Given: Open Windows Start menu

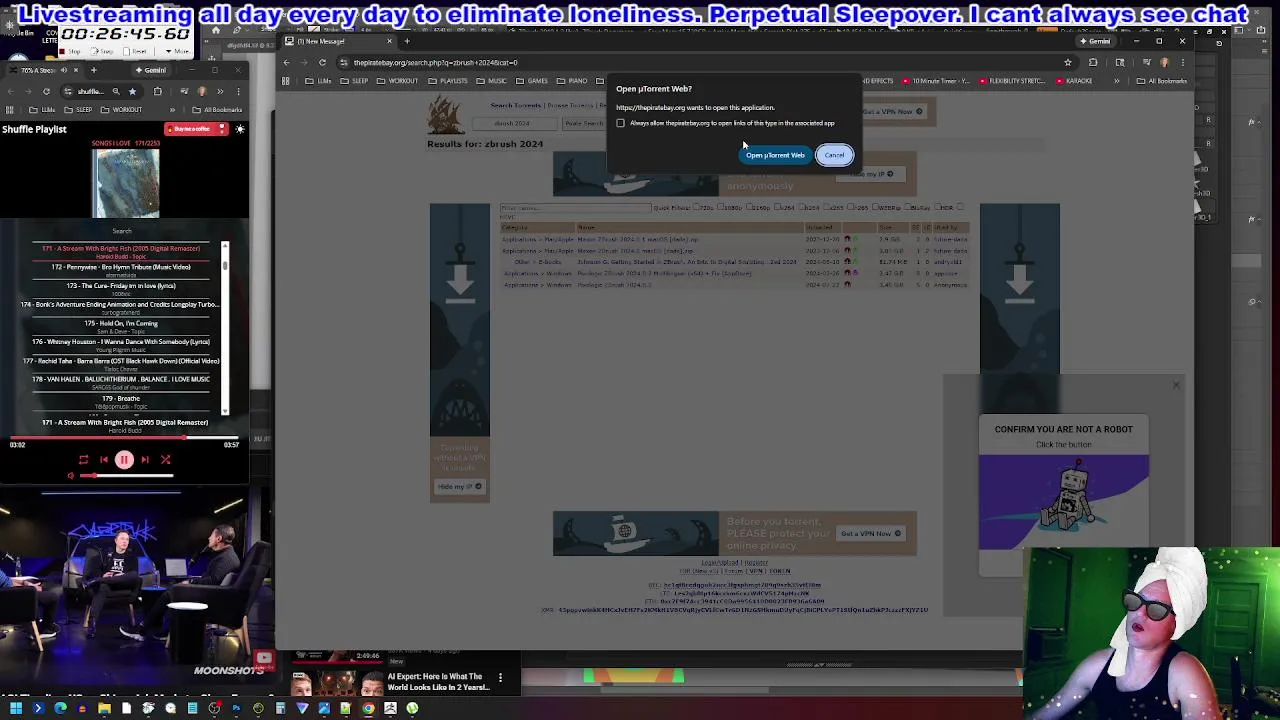Looking at the screenshot, I should [16, 708].
